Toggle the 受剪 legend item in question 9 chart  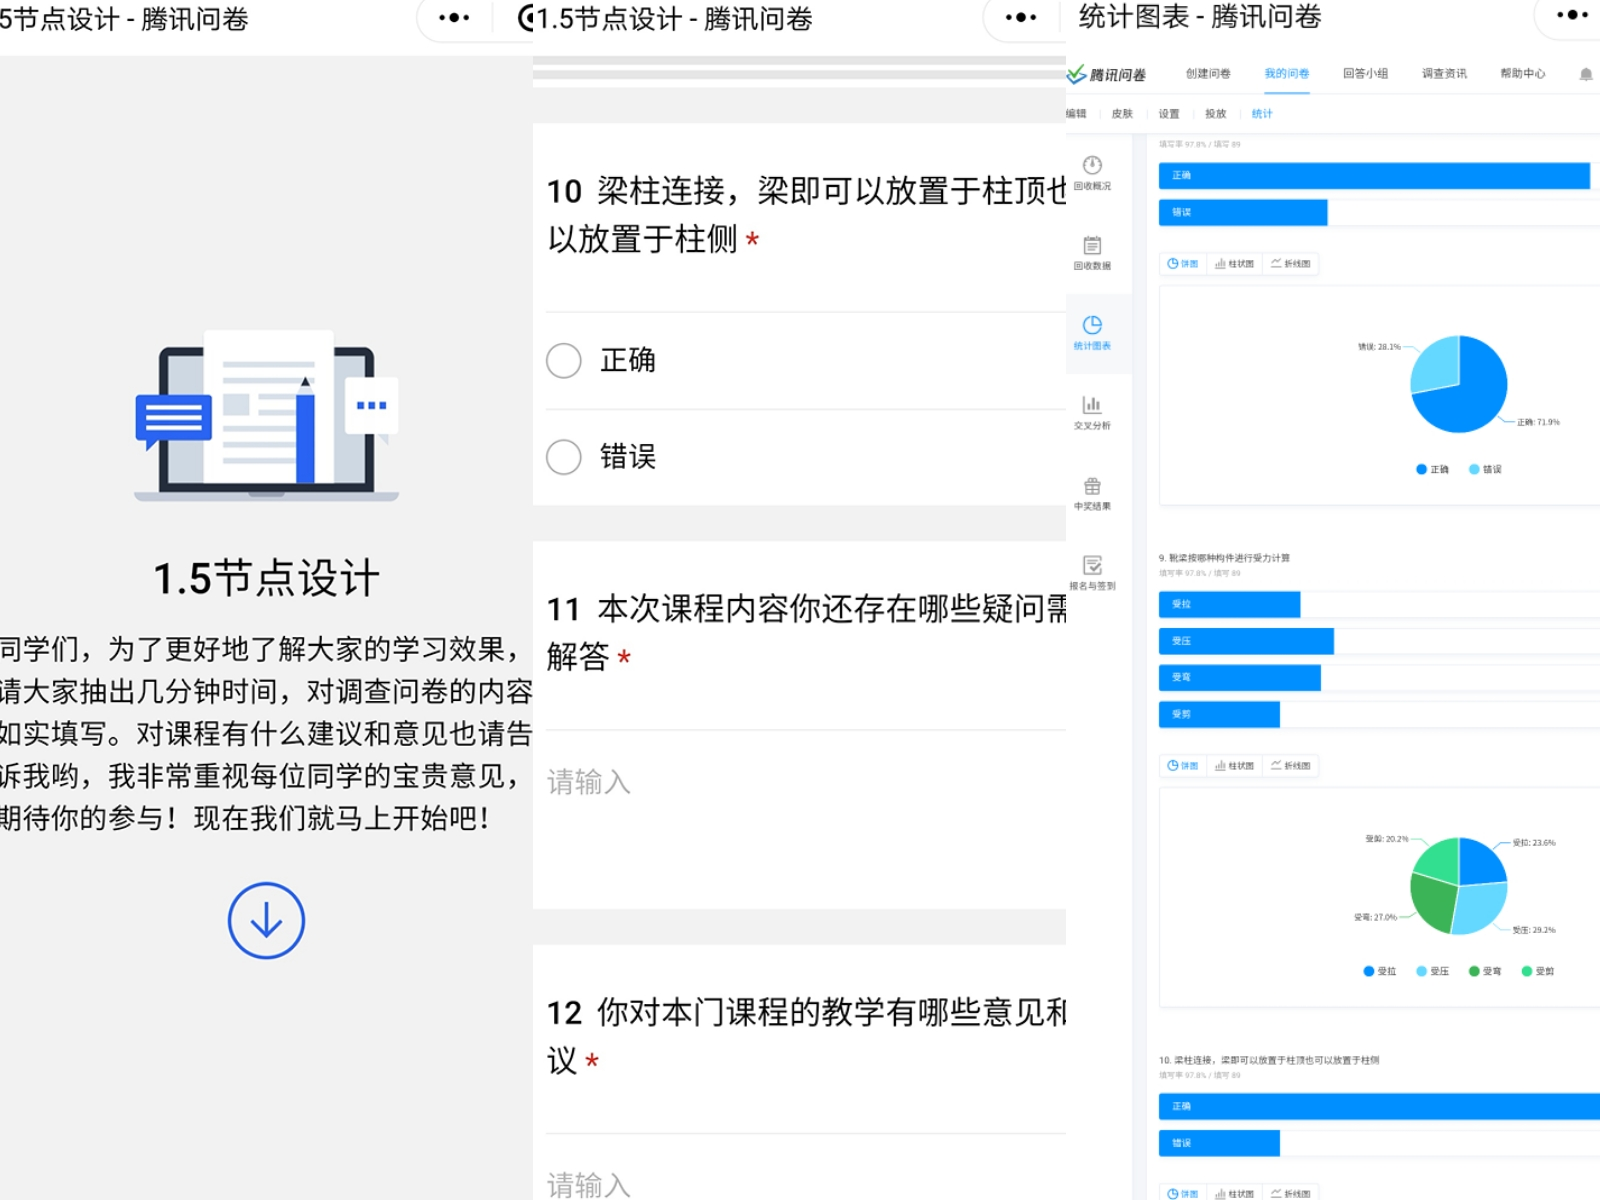point(1538,971)
